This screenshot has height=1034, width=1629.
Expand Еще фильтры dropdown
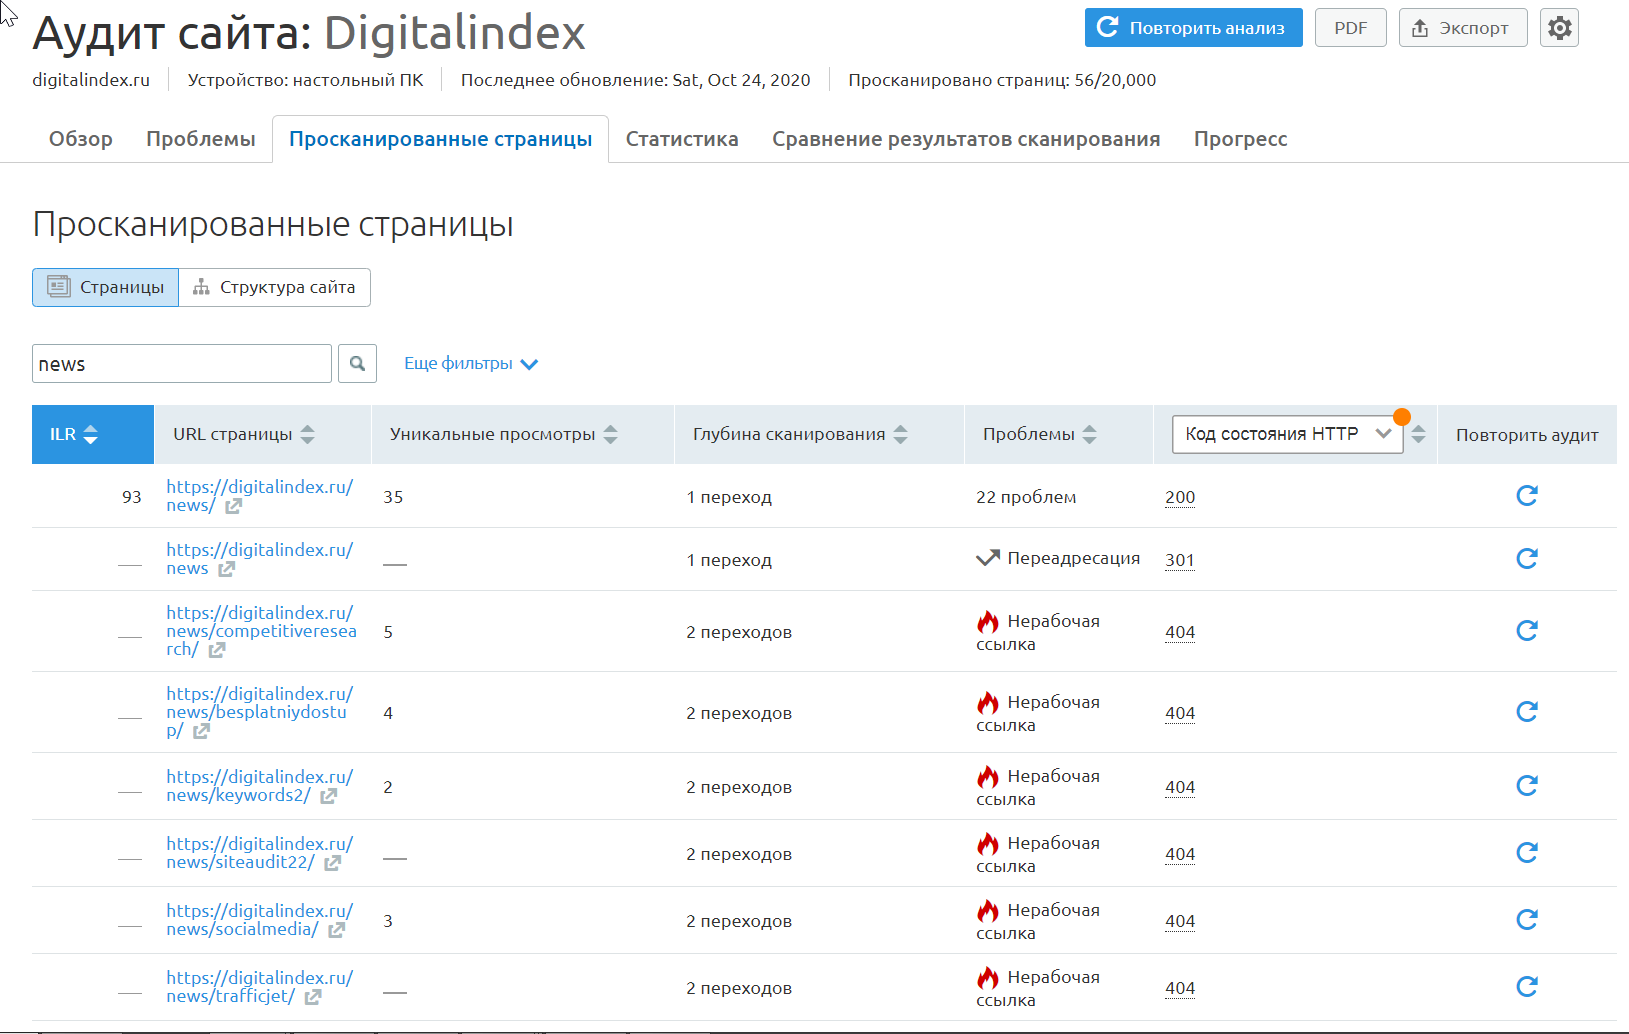pyautogui.click(x=471, y=364)
